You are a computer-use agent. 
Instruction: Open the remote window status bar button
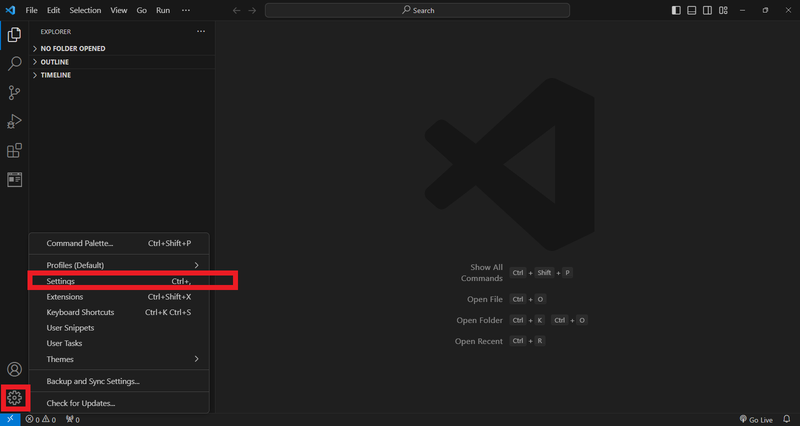(10, 419)
